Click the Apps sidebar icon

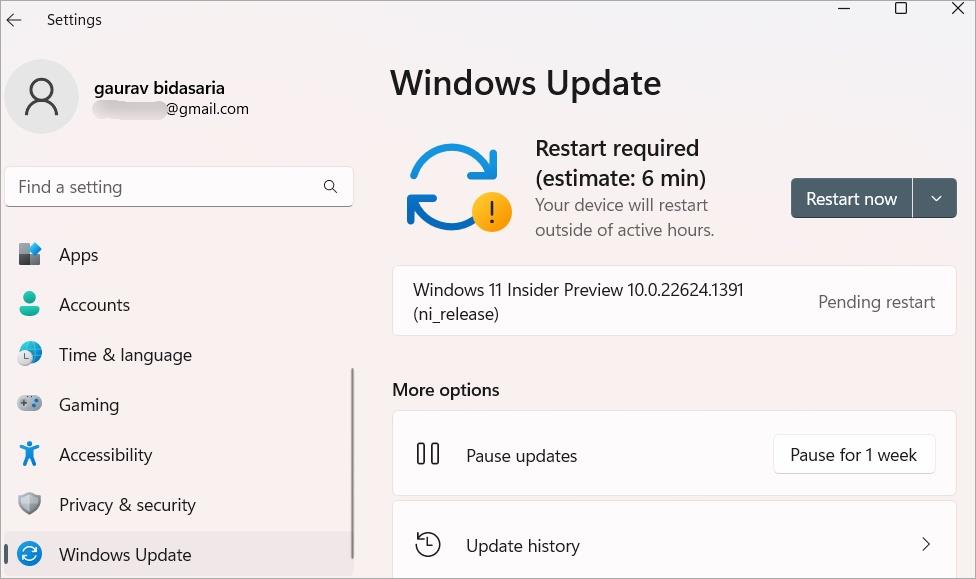[x=29, y=255]
